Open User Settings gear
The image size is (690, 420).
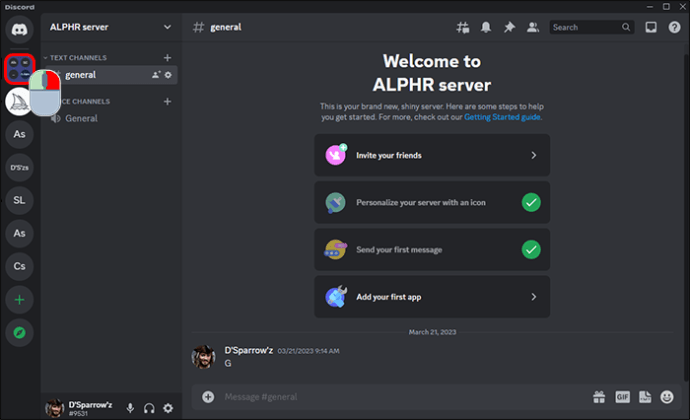click(x=168, y=408)
